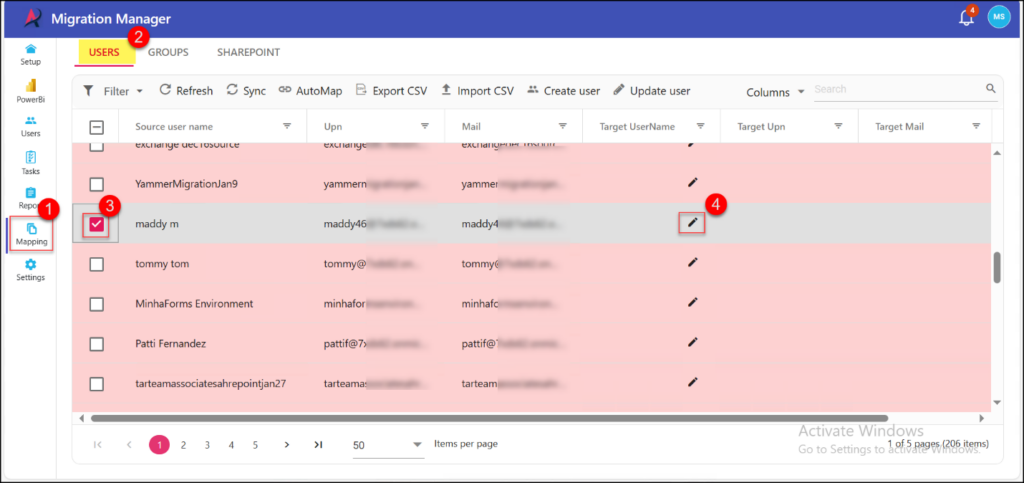Open Source user name column filter icon

point(287,126)
